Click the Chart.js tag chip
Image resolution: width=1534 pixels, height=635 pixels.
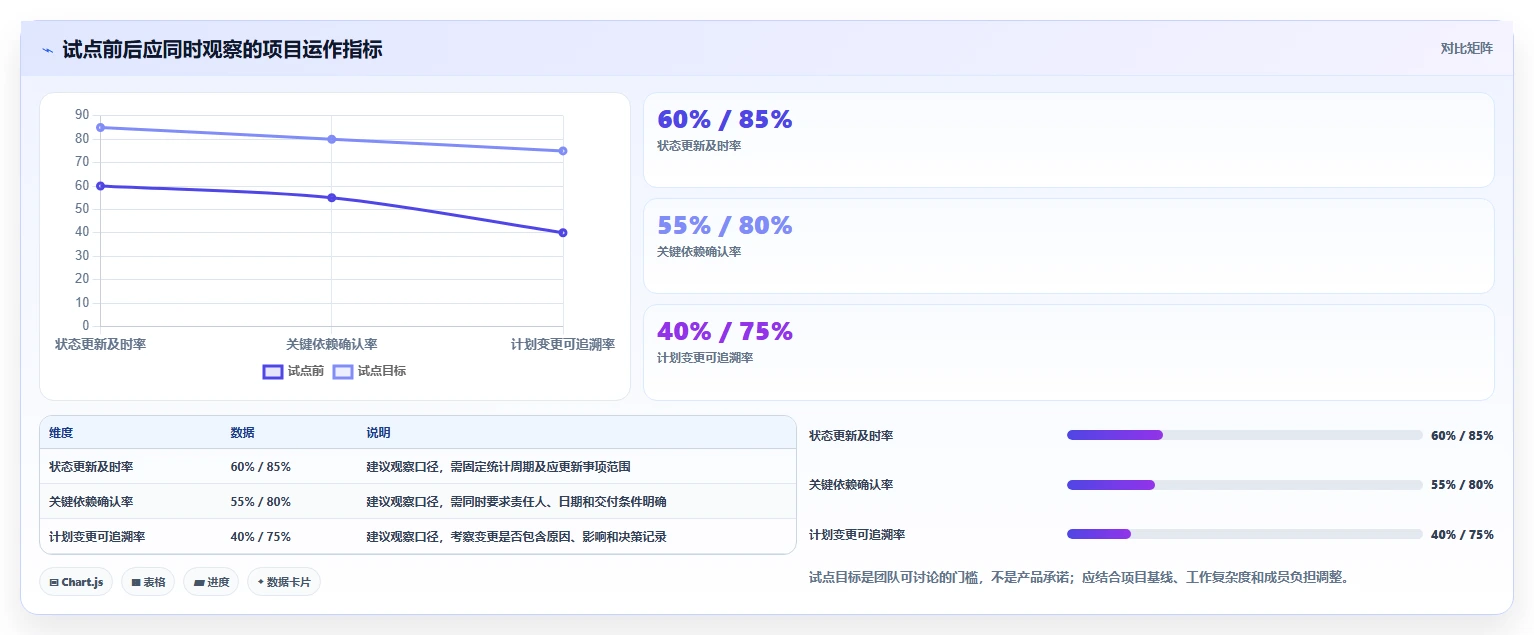pos(76,582)
